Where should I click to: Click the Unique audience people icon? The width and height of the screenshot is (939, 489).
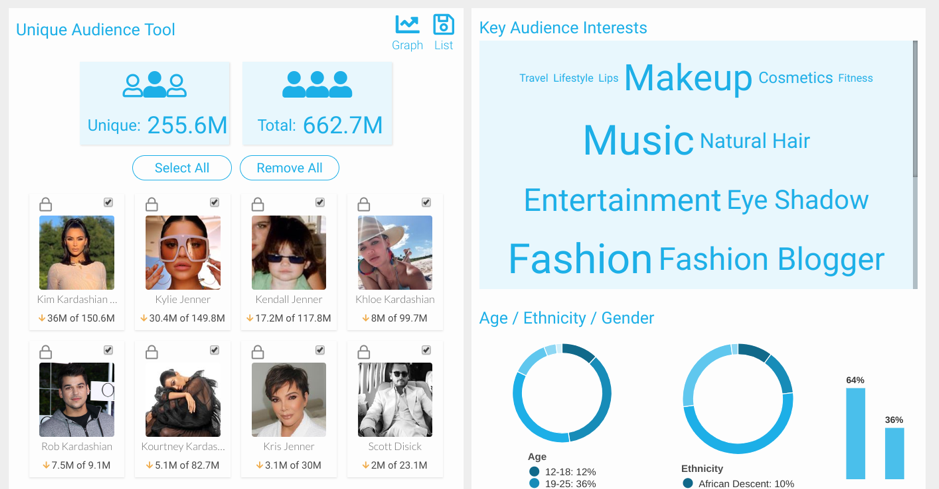(155, 84)
